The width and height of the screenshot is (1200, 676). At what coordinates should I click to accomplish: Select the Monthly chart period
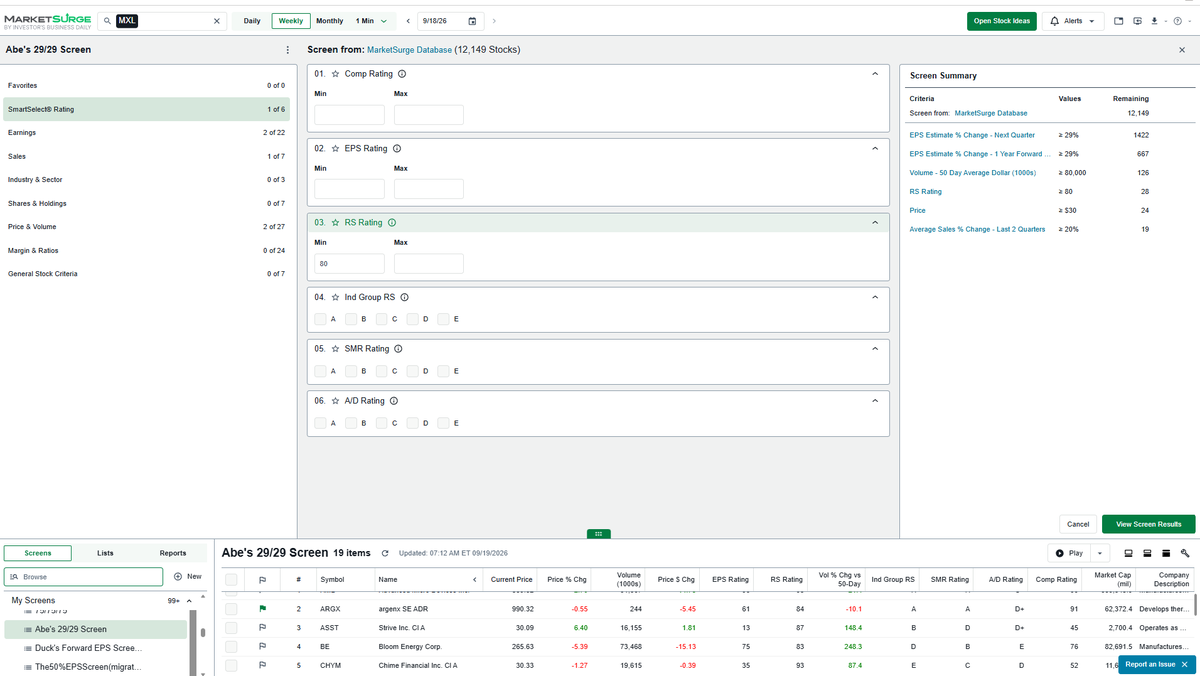point(329,21)
